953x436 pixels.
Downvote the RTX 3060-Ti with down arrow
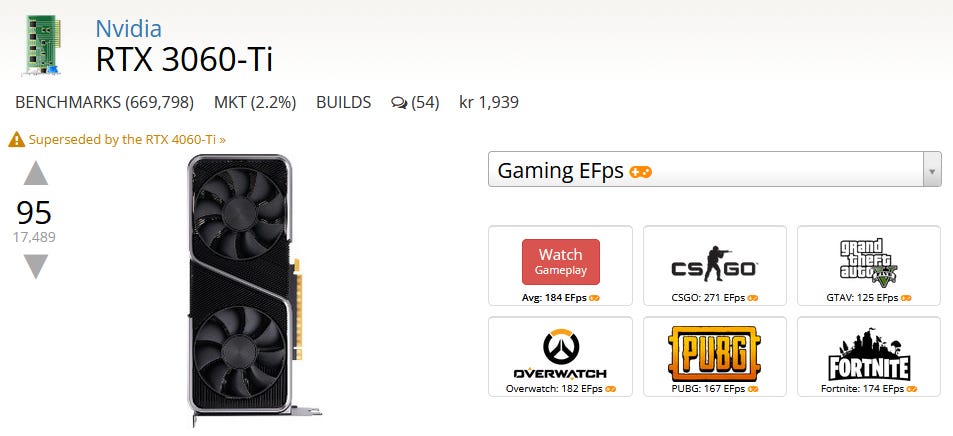tap(36, 266)
